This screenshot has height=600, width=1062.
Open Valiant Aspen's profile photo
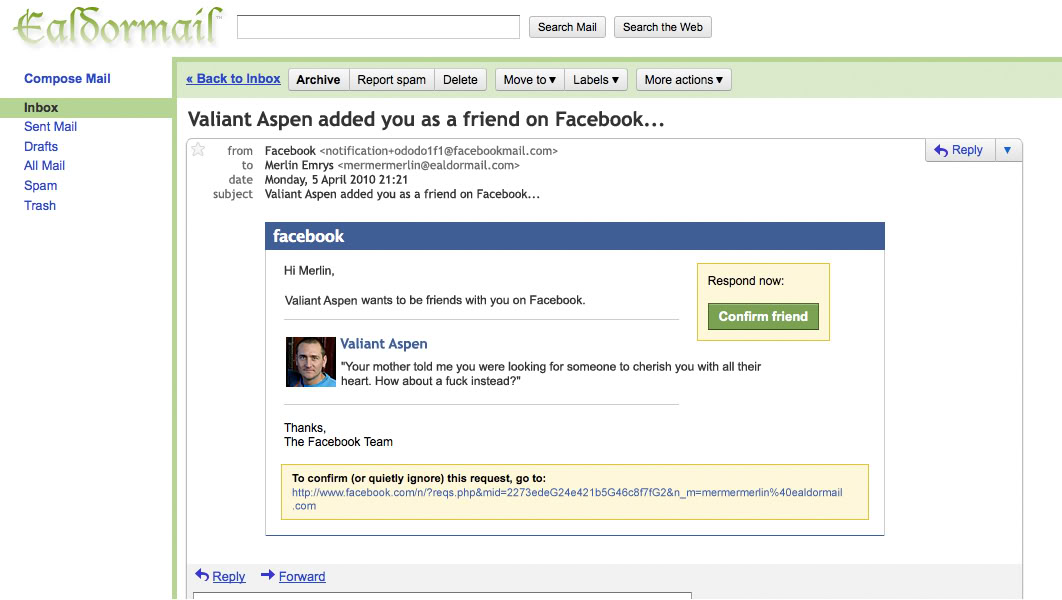pyautogui.click(x=311, y=362)
